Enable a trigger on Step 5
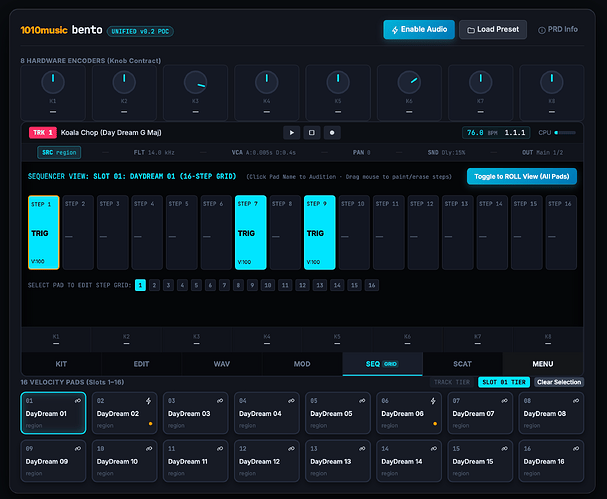 [x=182, y=232]
